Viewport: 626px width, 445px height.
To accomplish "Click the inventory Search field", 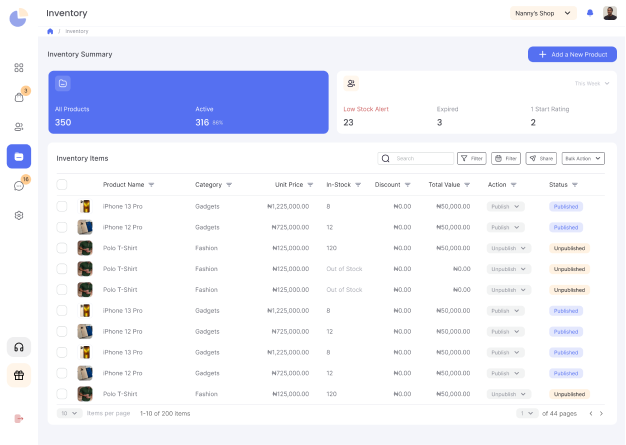I will [415, 158].
